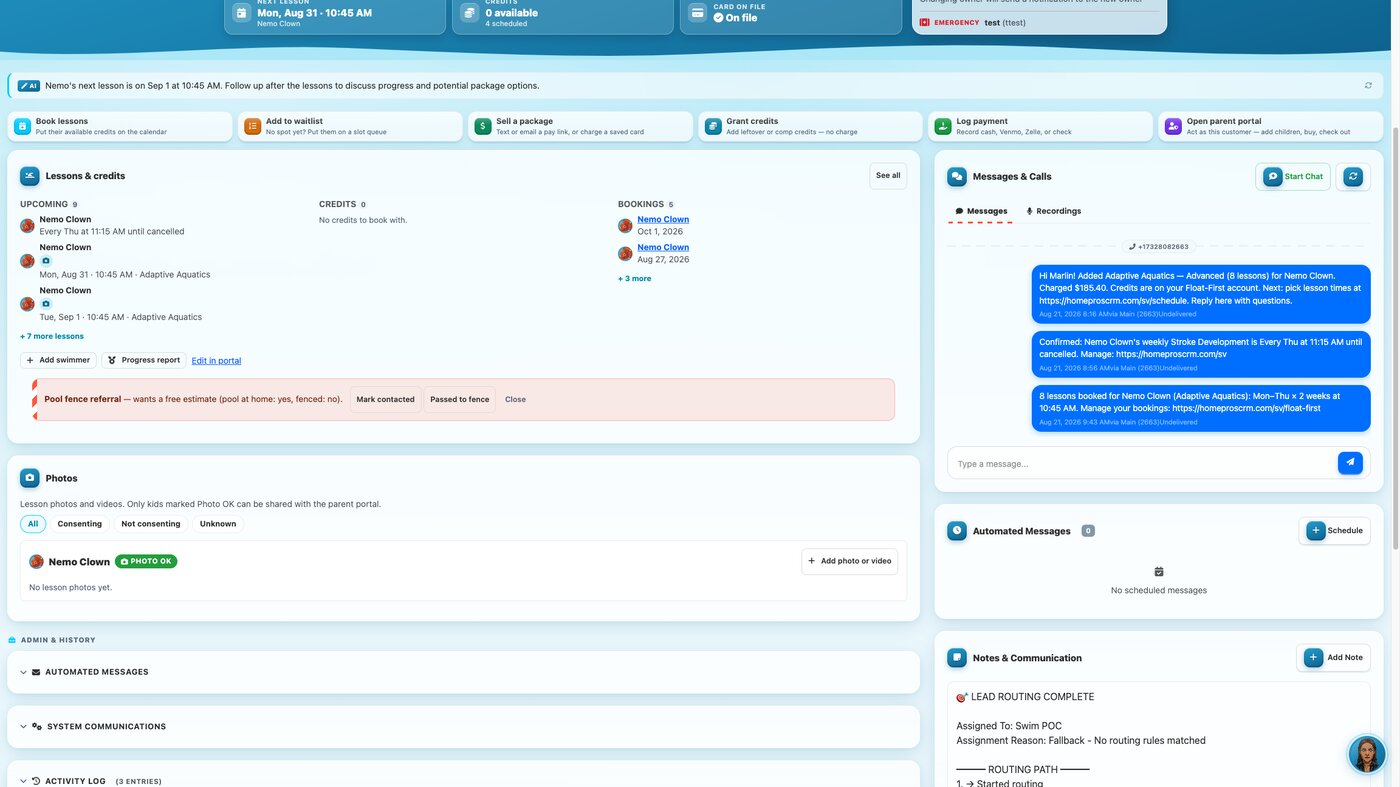The image size is (1400, 787).
Task: Click Passed to fence button
Action: tap(460, 399)
